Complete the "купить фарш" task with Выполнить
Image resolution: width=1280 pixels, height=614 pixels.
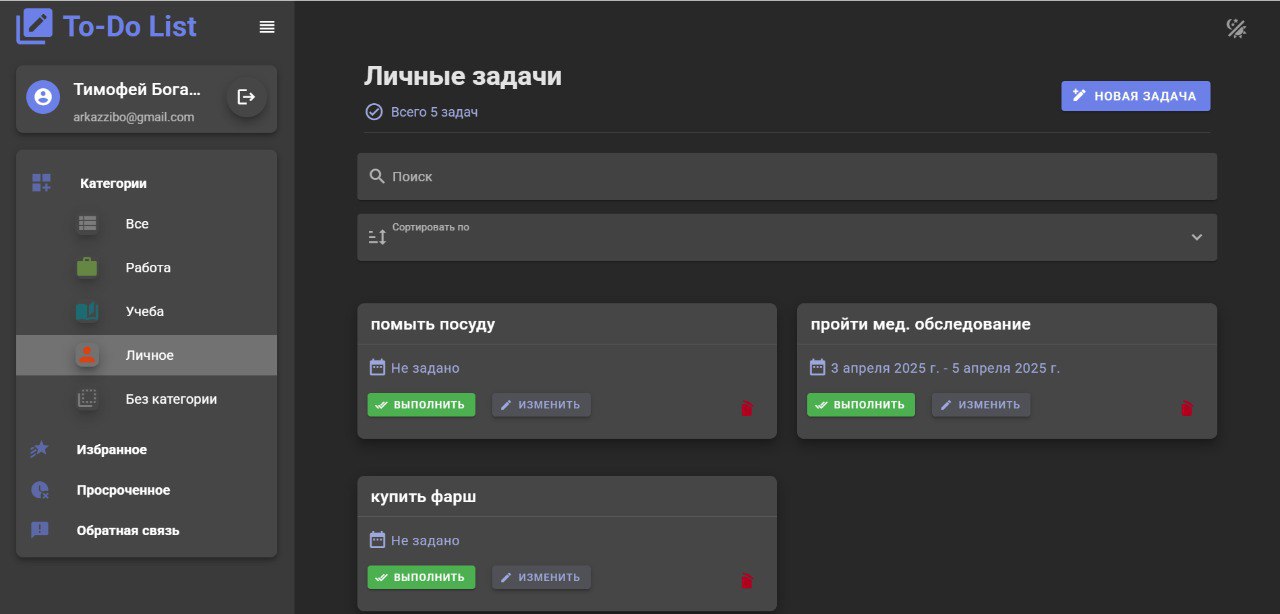point(421,577)
